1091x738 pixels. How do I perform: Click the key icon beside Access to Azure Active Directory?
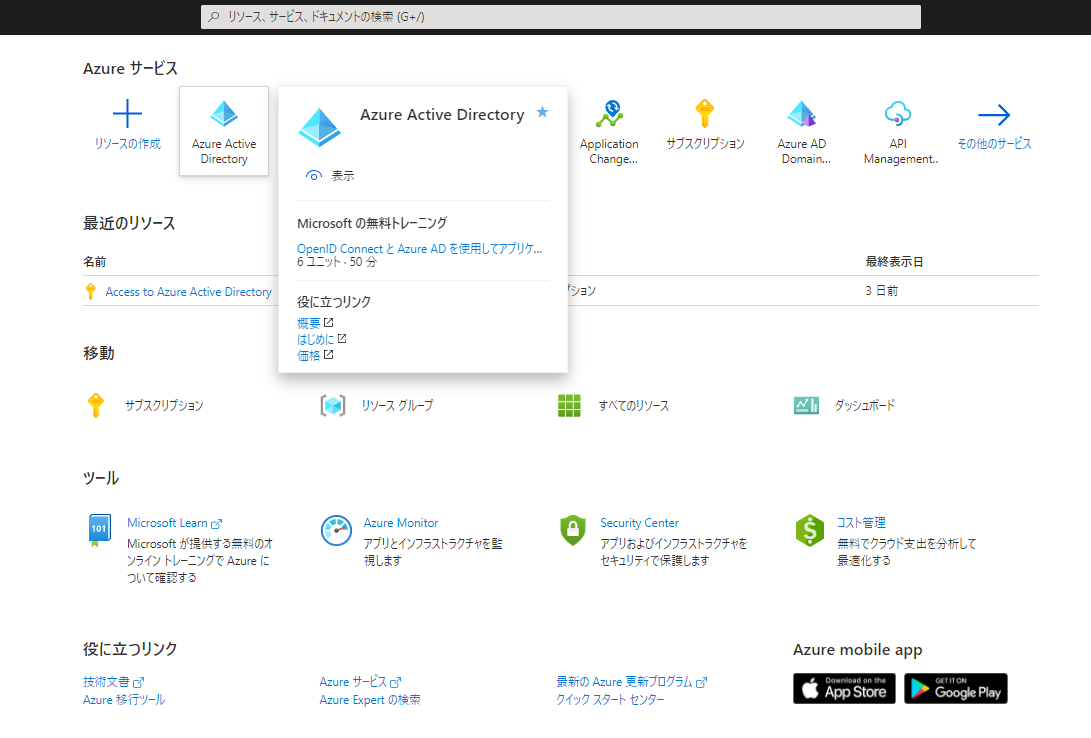[x=90, y=291]
